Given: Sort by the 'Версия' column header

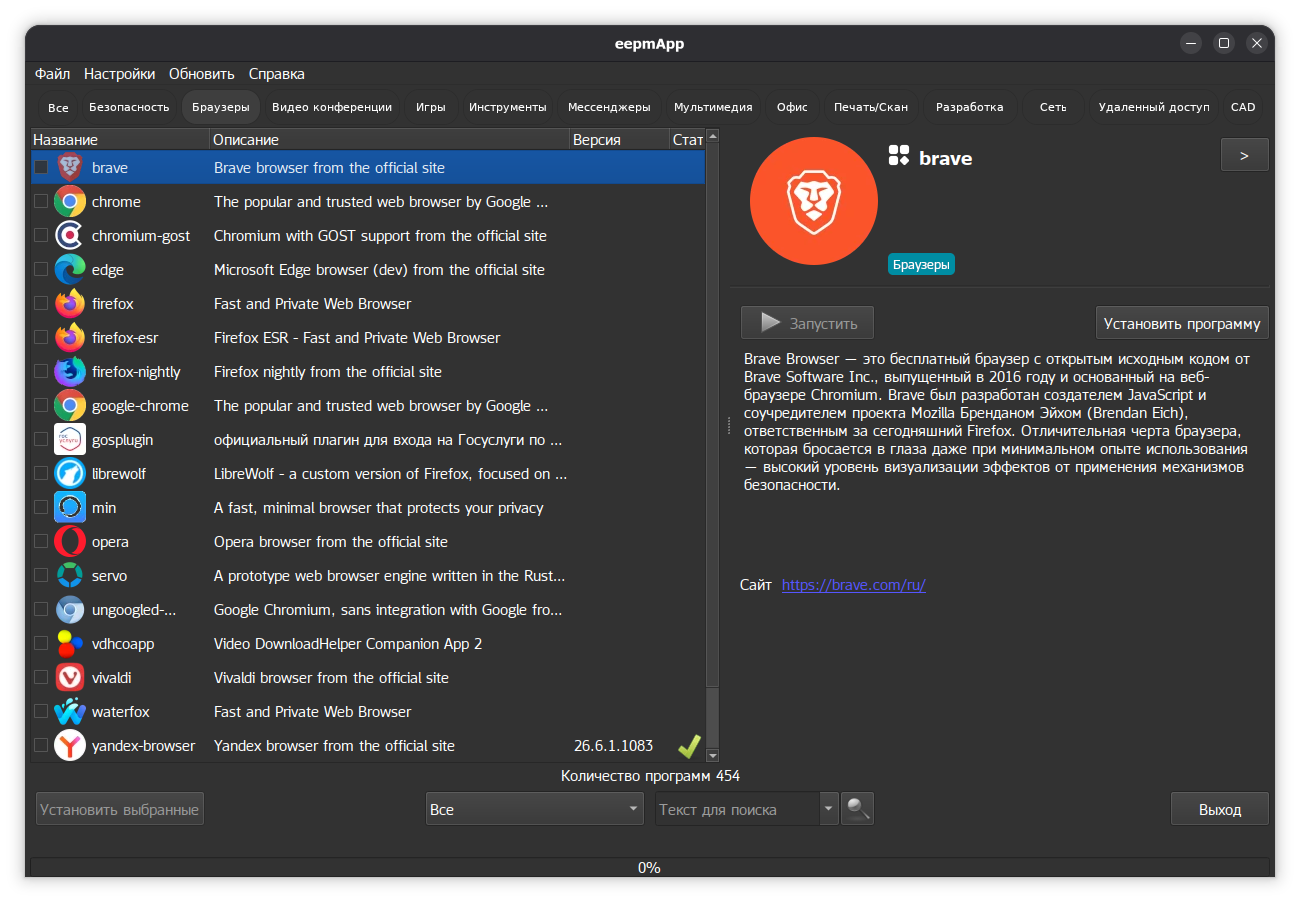Looking at the screenshot, I should click(619, 140).
